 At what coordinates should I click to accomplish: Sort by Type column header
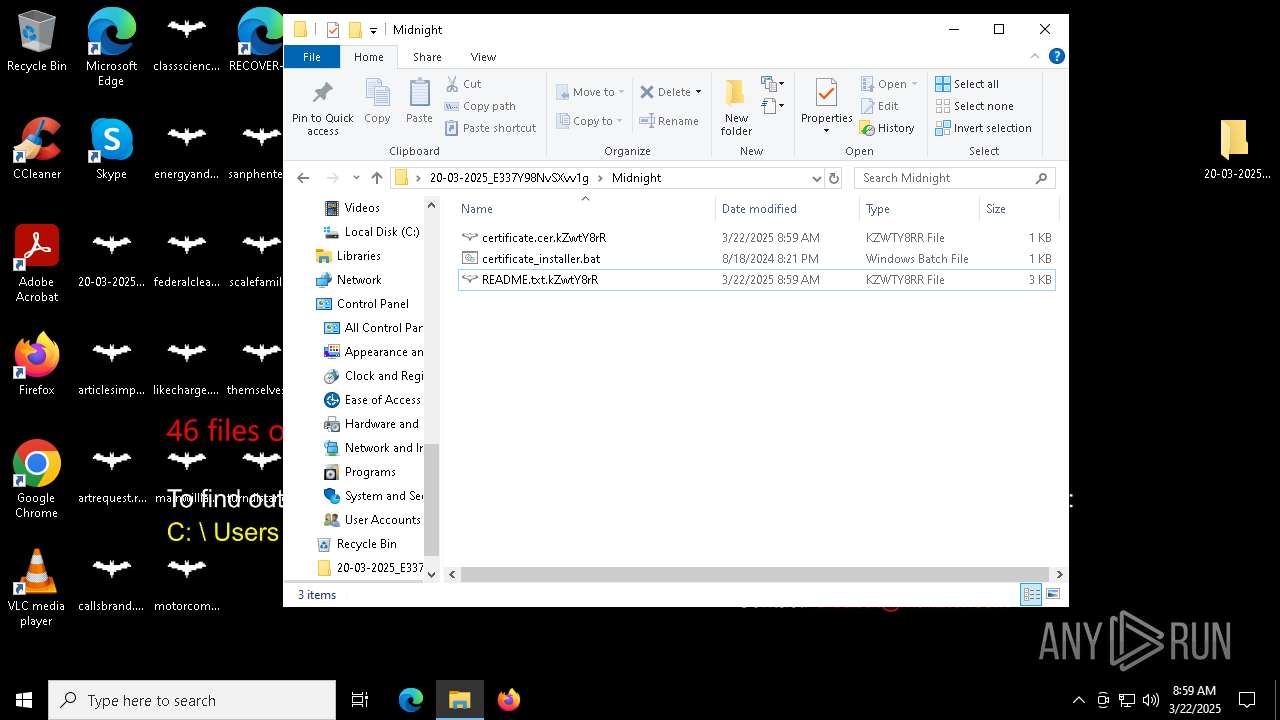pos(919,209)
